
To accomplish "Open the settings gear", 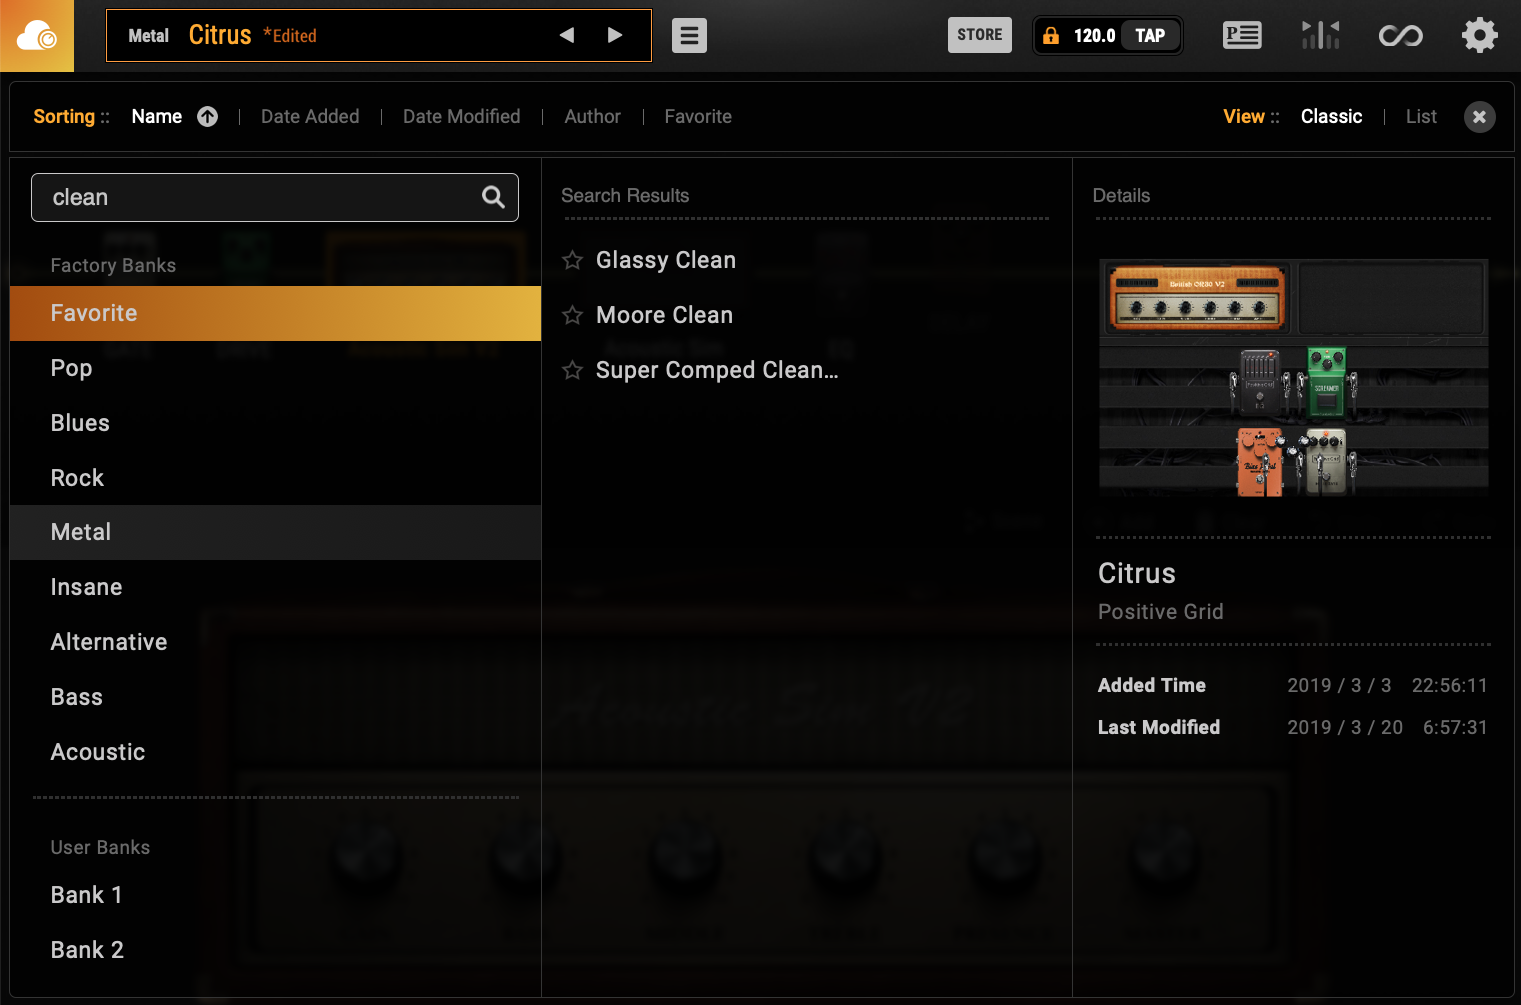I will 1480,36.
